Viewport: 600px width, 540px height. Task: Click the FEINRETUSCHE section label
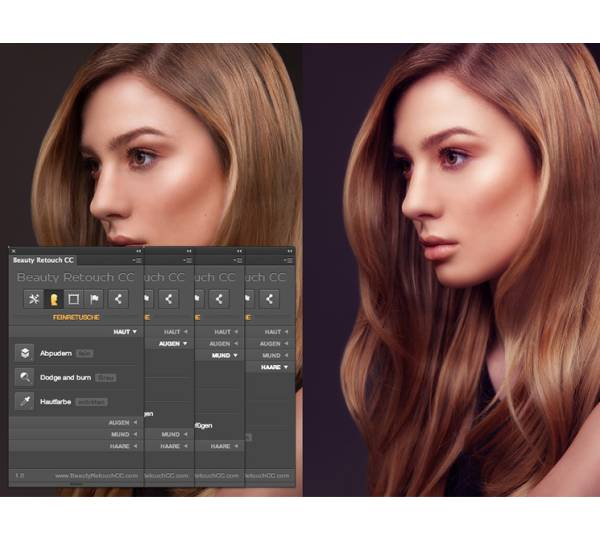pyautogui.click(x=76, y=317)
